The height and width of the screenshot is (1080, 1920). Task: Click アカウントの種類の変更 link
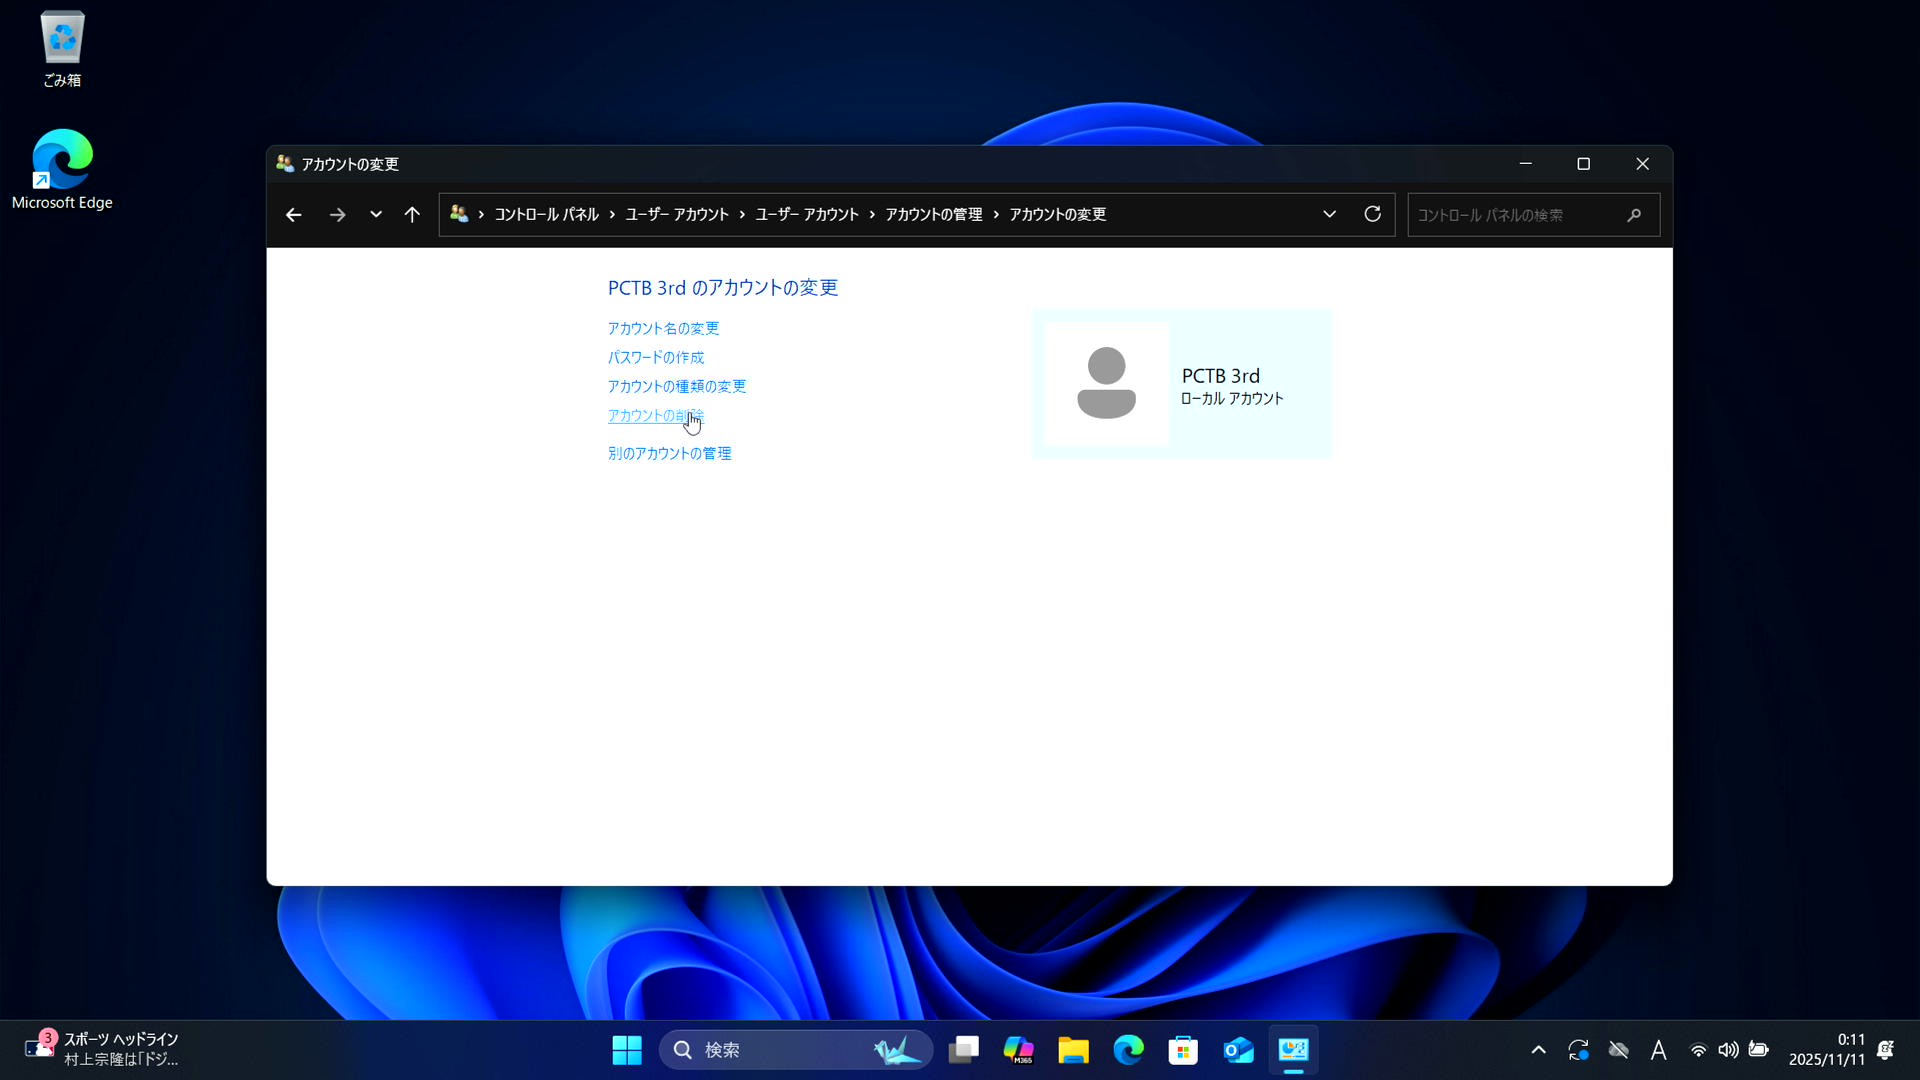[677, 386]
